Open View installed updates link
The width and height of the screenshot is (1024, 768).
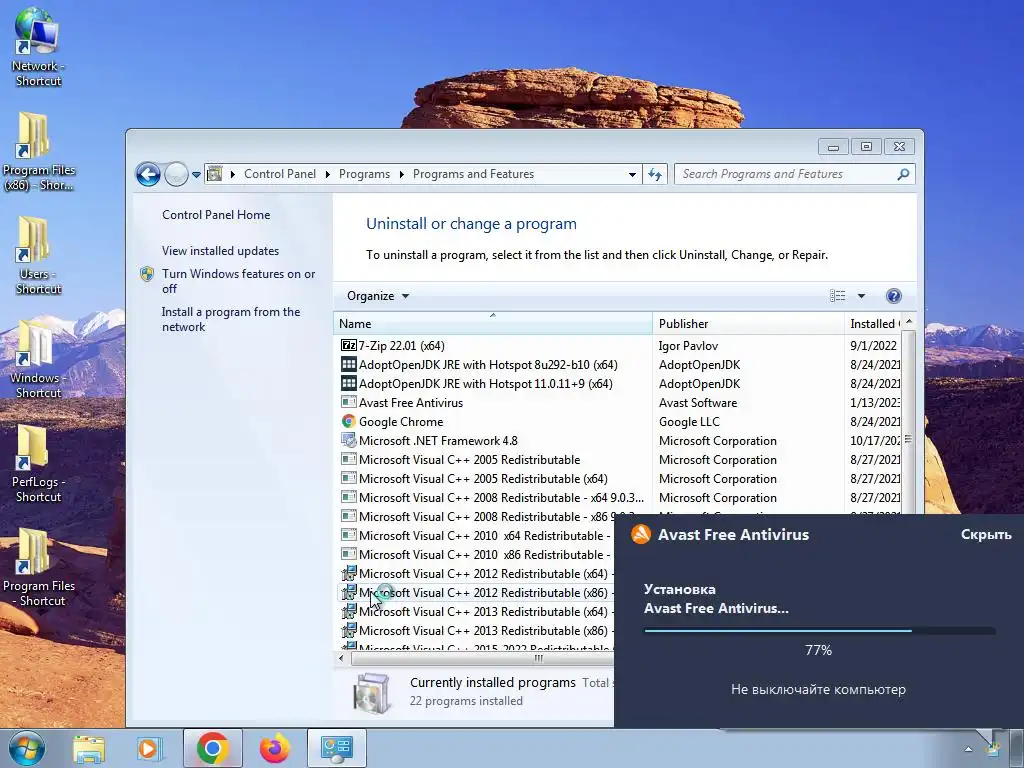[220, 251]
